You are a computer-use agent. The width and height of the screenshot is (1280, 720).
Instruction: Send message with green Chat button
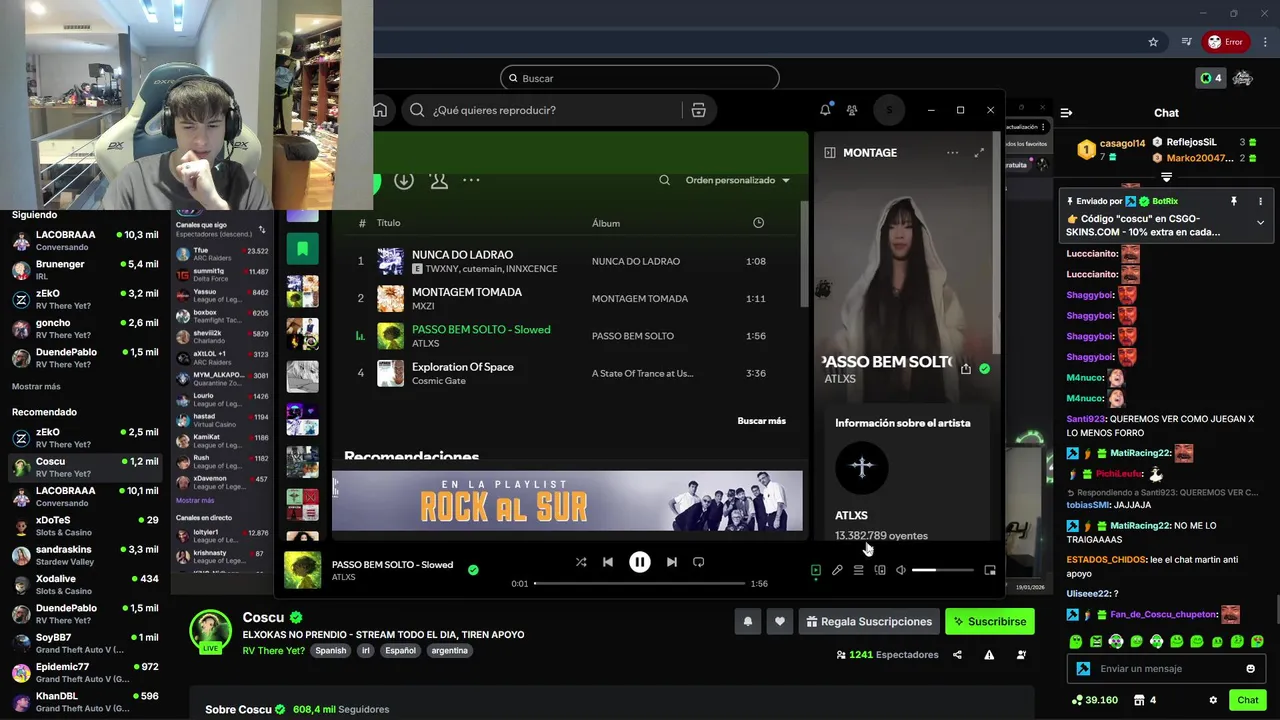point(1248,700)
